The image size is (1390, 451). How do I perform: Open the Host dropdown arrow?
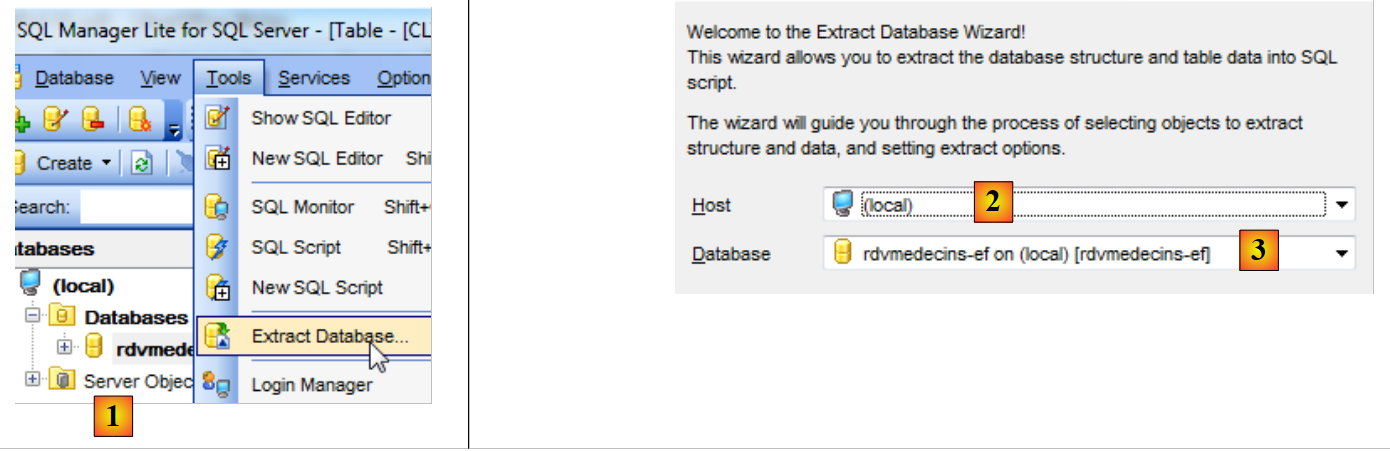coord(1342,205)
